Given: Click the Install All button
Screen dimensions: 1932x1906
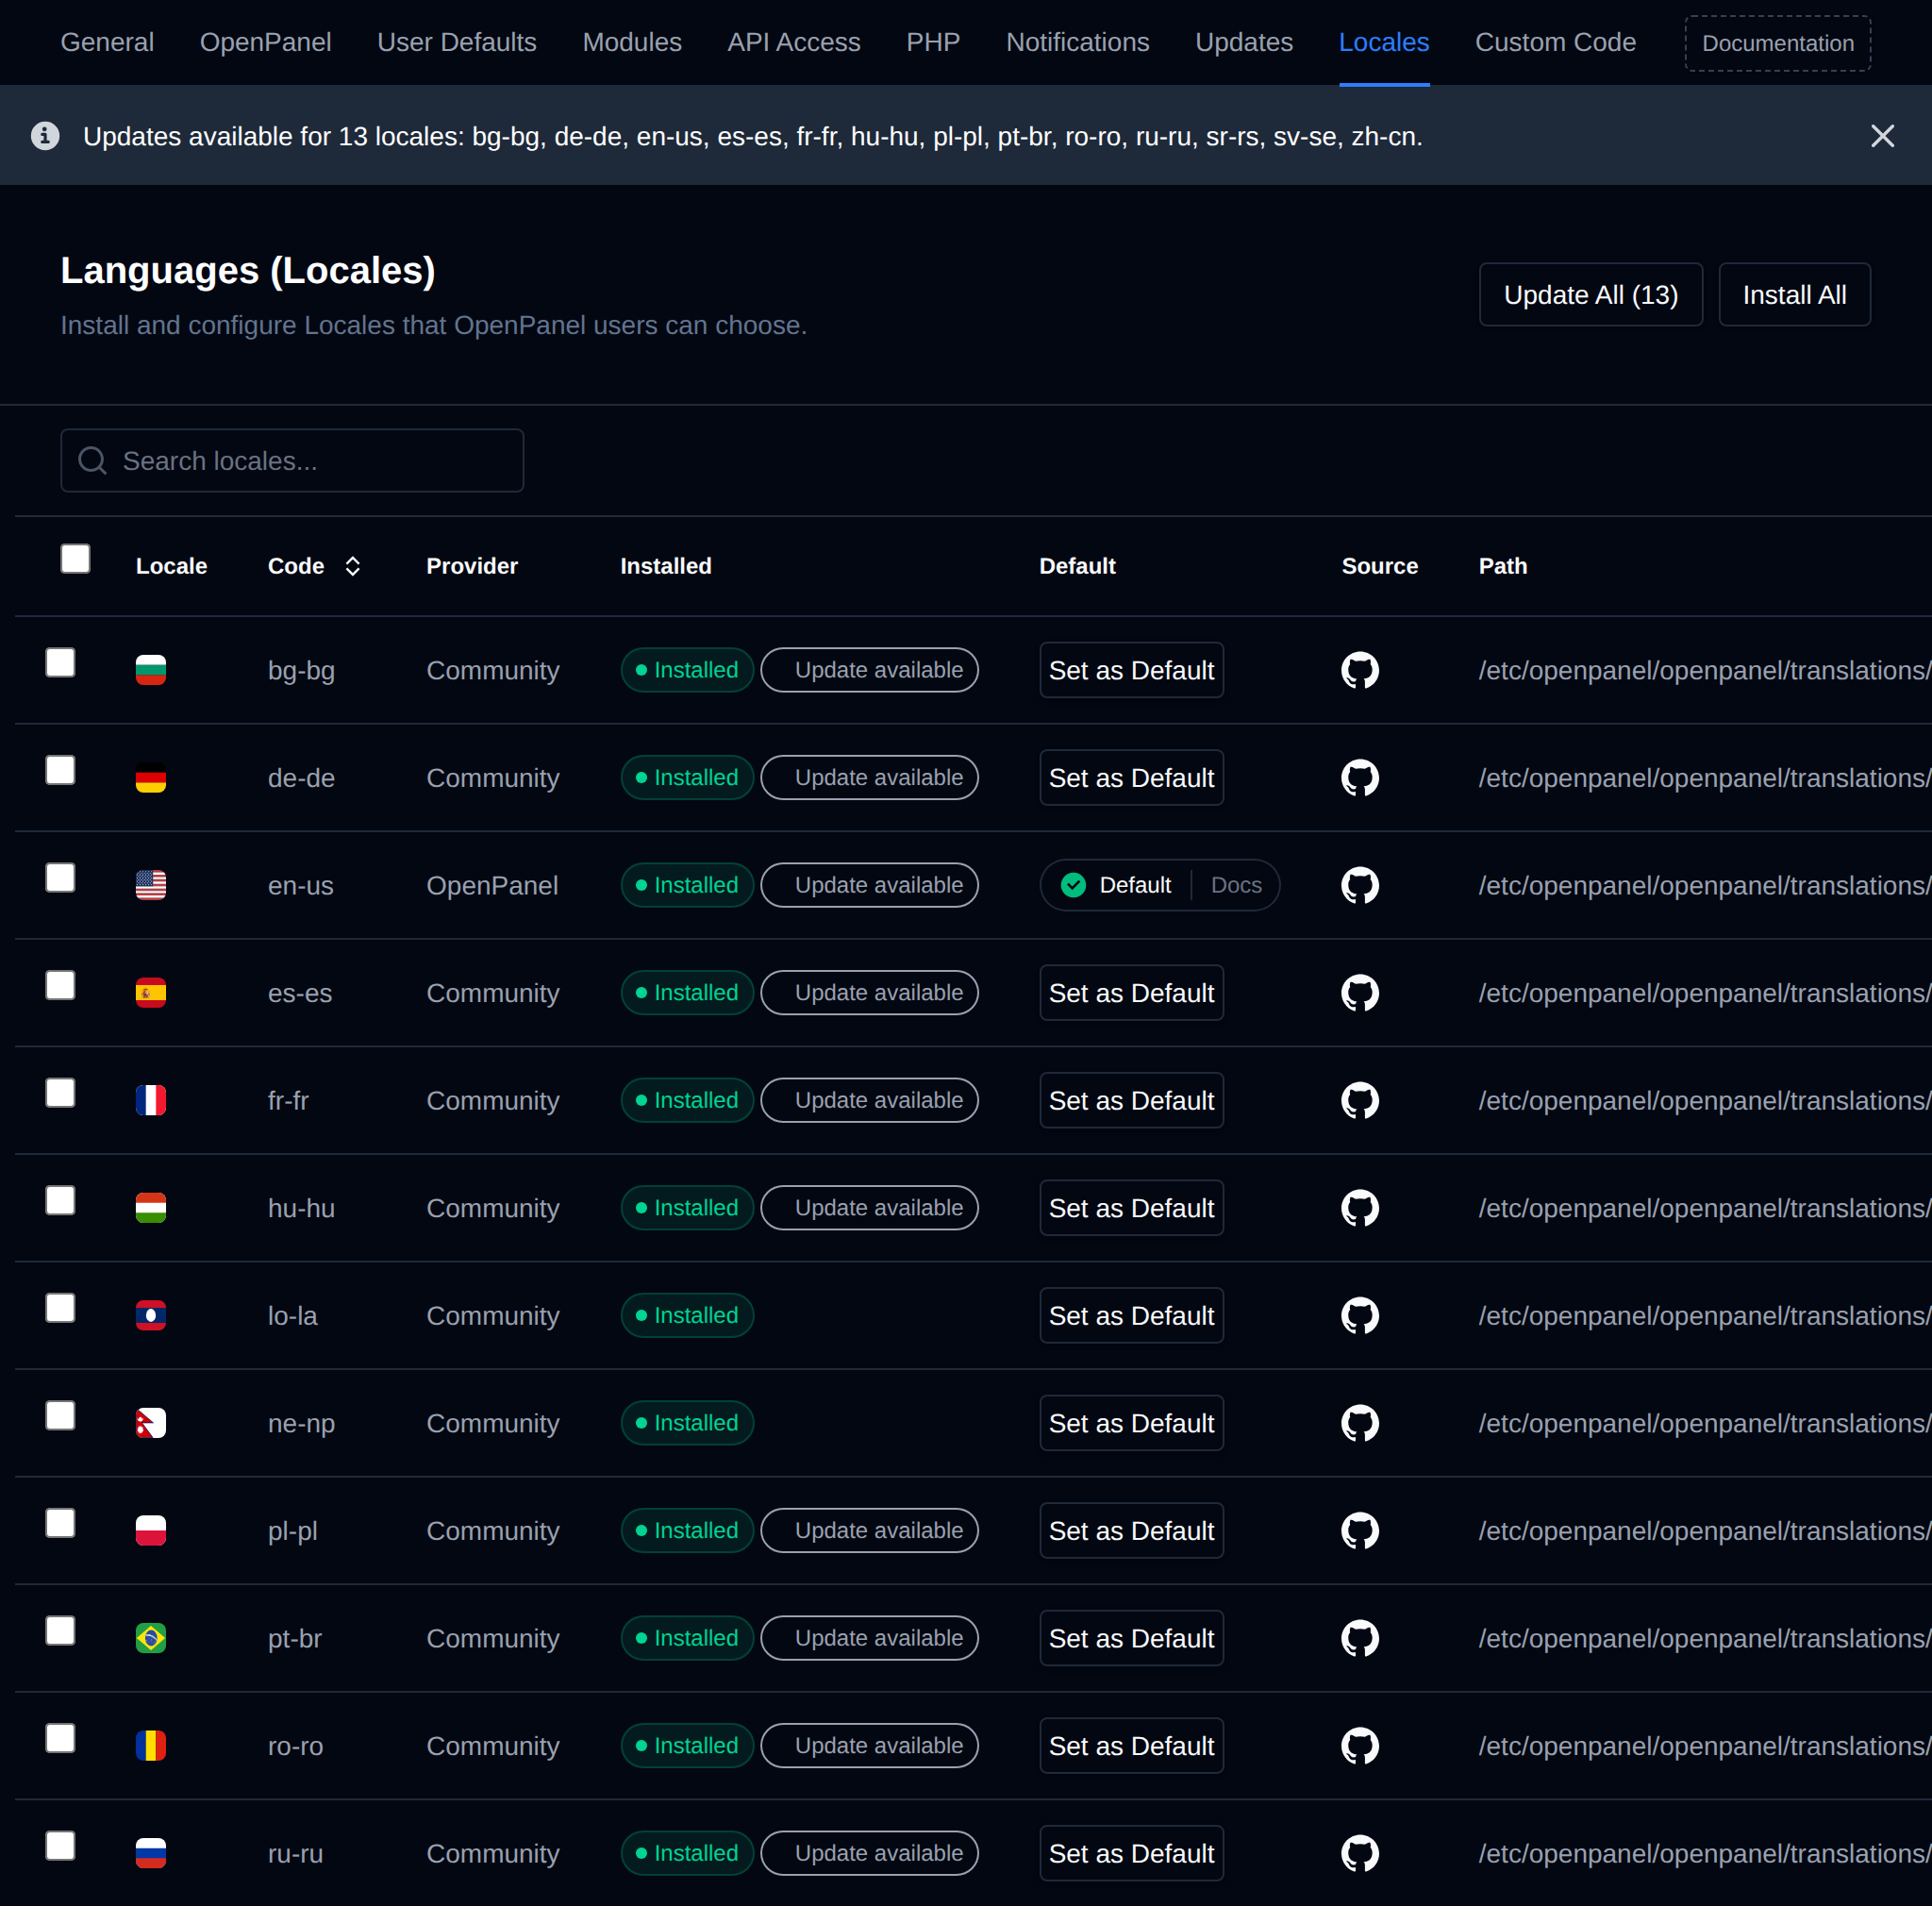Looking at the screenshot, I should [x=1794, y=295].
